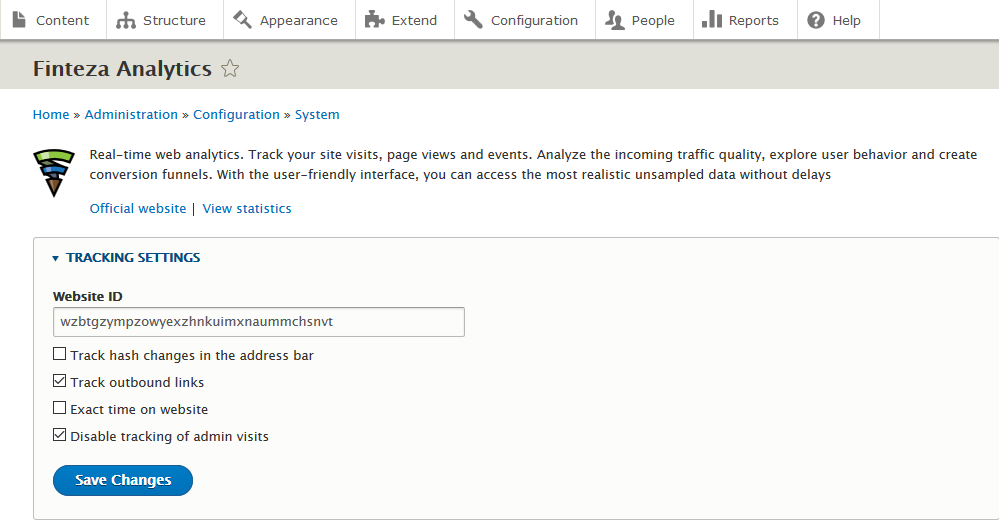Viewport: 999px width, 521px height.
Task: Click the Configuration wrench icon
Action: pos(474,20)
